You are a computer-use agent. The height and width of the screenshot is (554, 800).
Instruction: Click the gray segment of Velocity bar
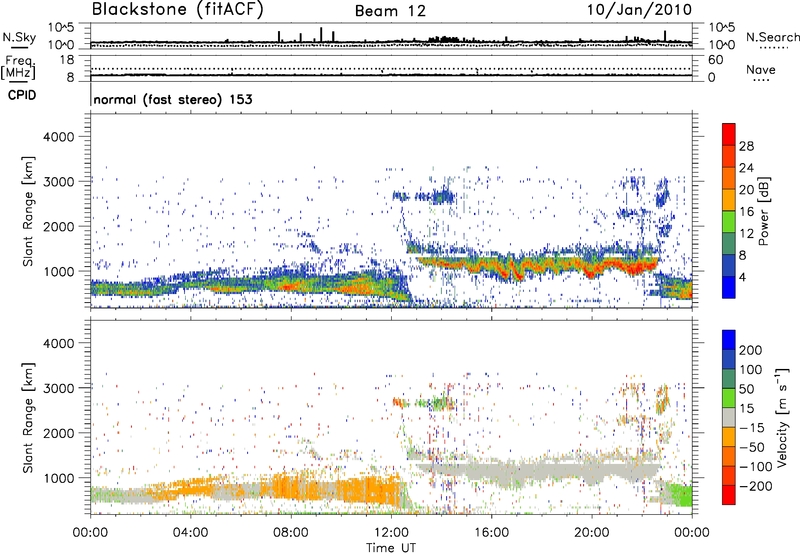coord(729,418)
